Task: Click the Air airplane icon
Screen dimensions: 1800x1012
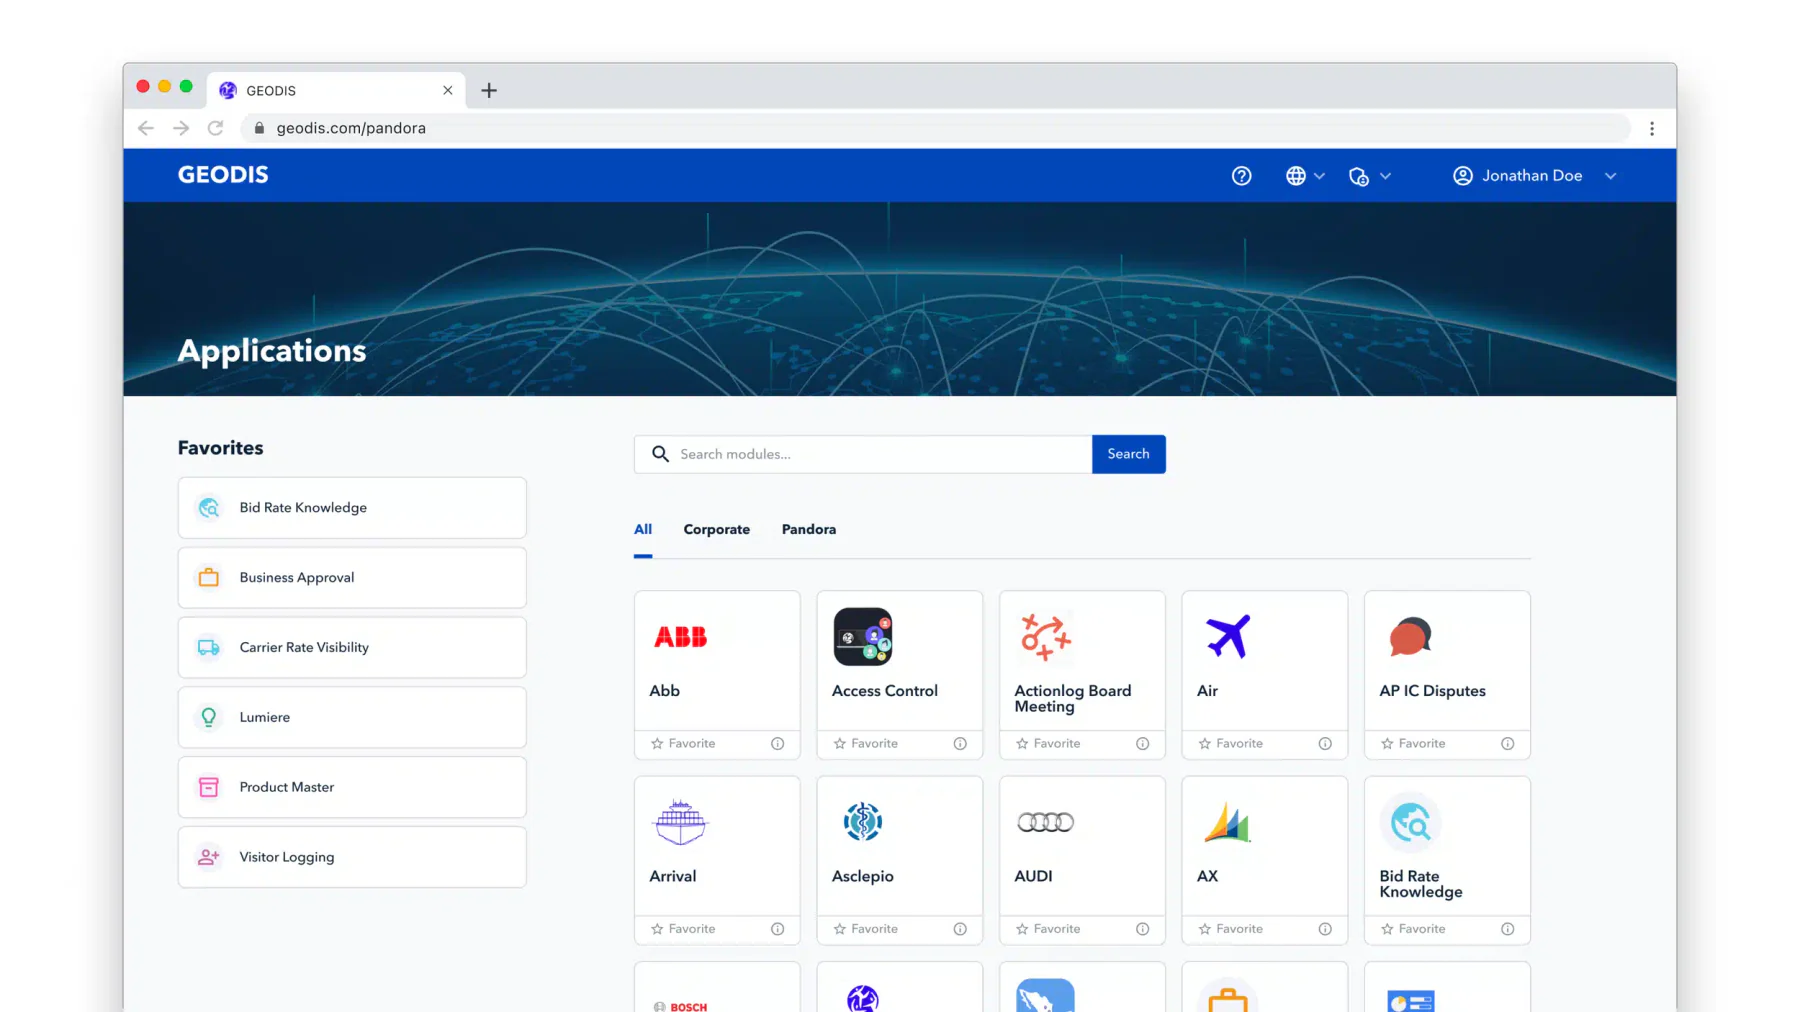Action: click(x=1228, y=636)
